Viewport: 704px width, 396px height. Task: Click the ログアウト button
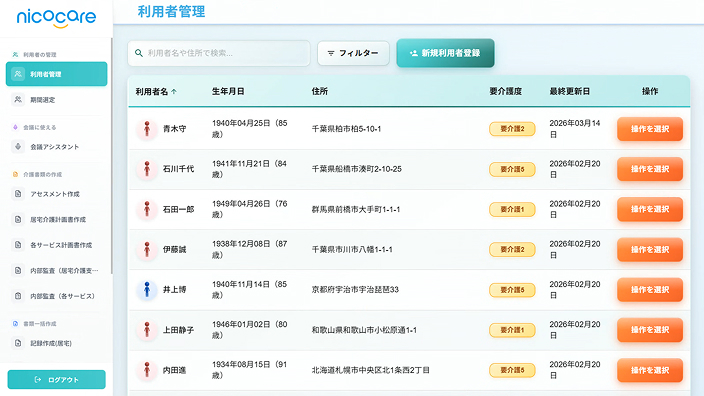click(57, 380)
